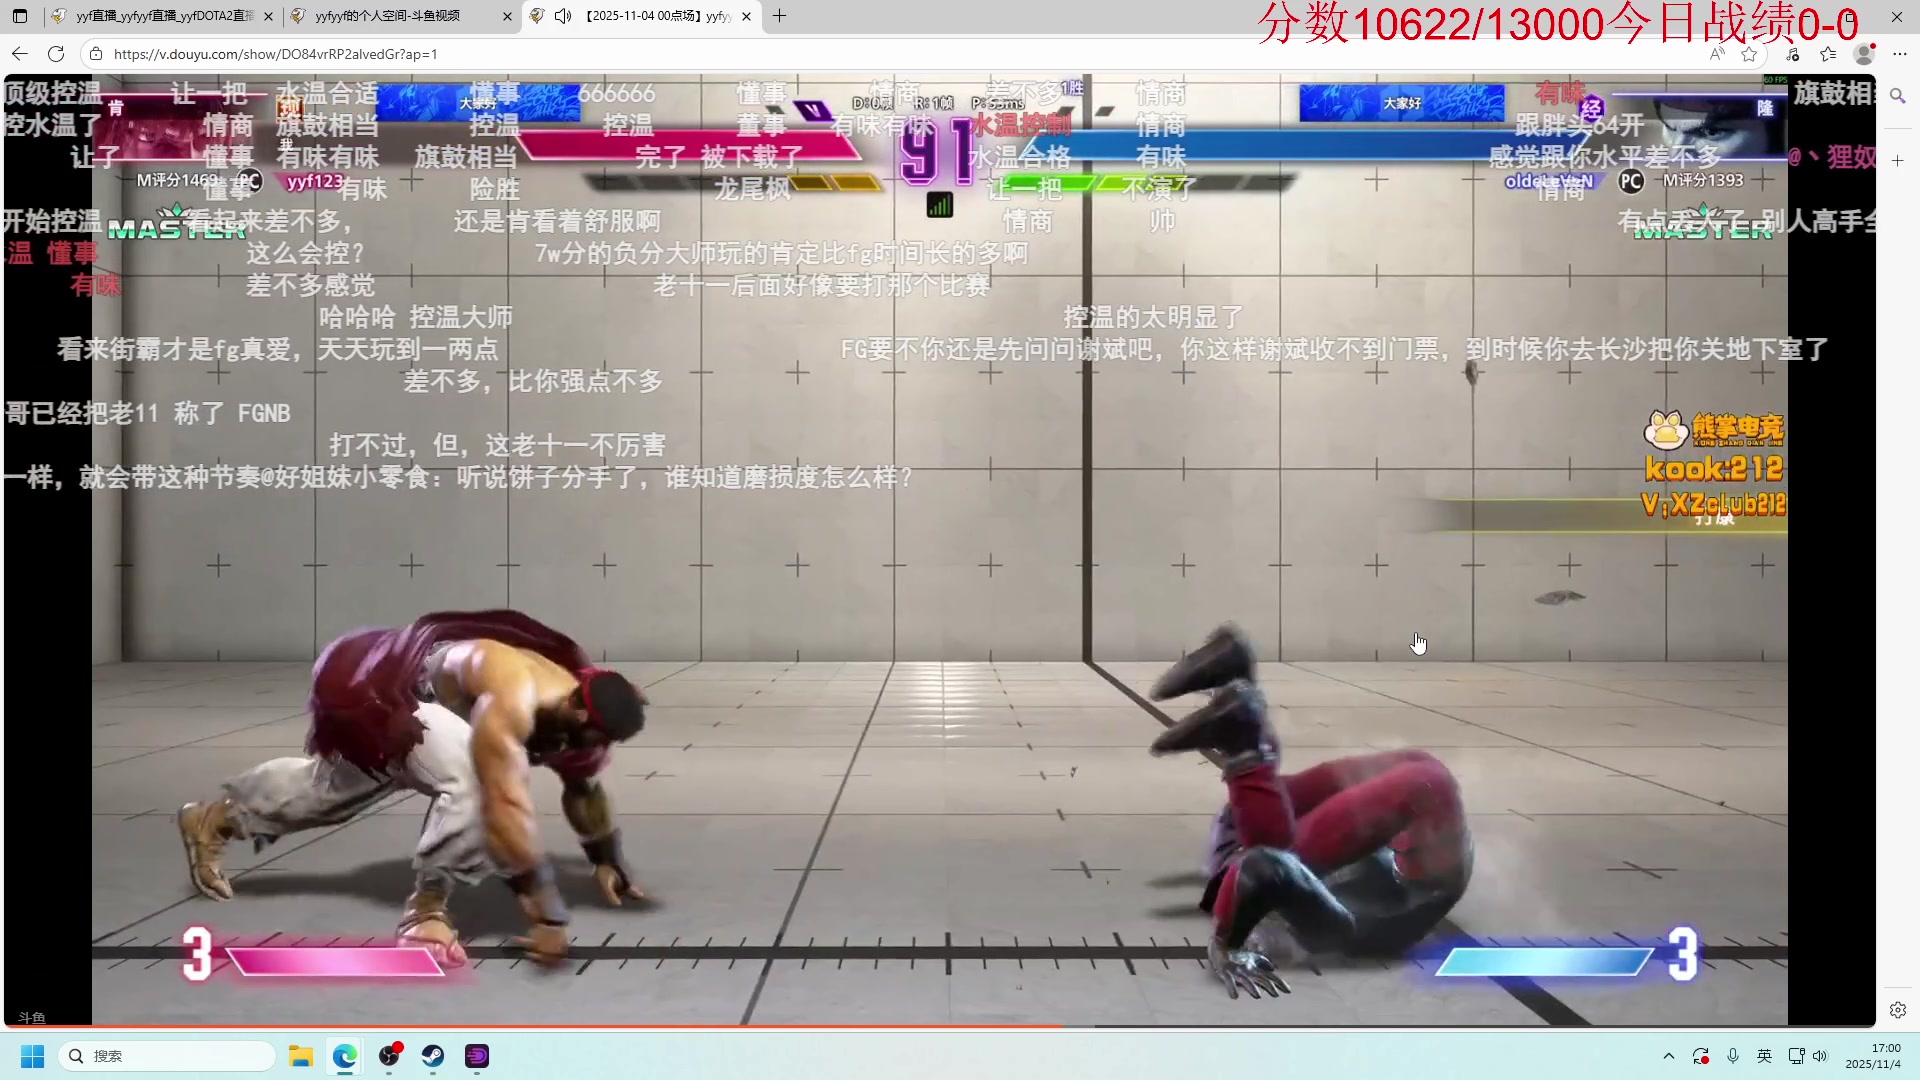Viewport: 1920px width, 1080px height.
Task: Expand hidden system tray icons chevron
Action: tap(1668, 1056)
